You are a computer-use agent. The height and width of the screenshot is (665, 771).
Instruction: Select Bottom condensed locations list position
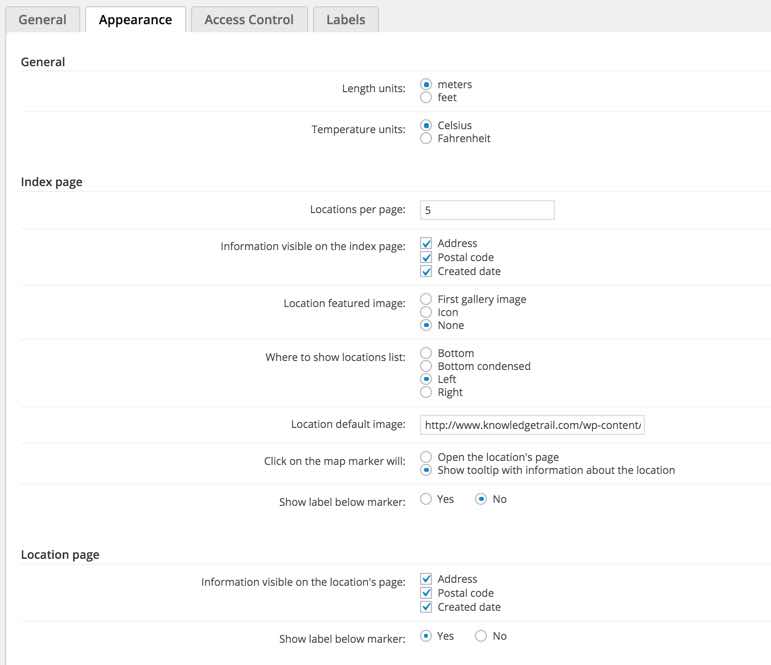(426, 366)
